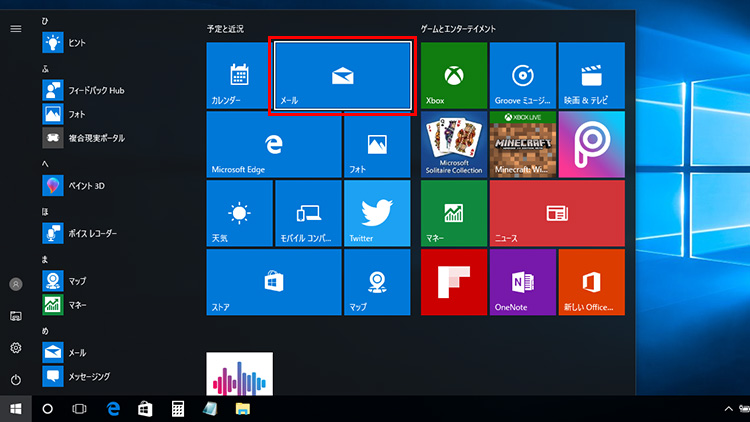Open the メール (Mail) tile
Screen dimensions: 750x422
(x=342, y=75)
